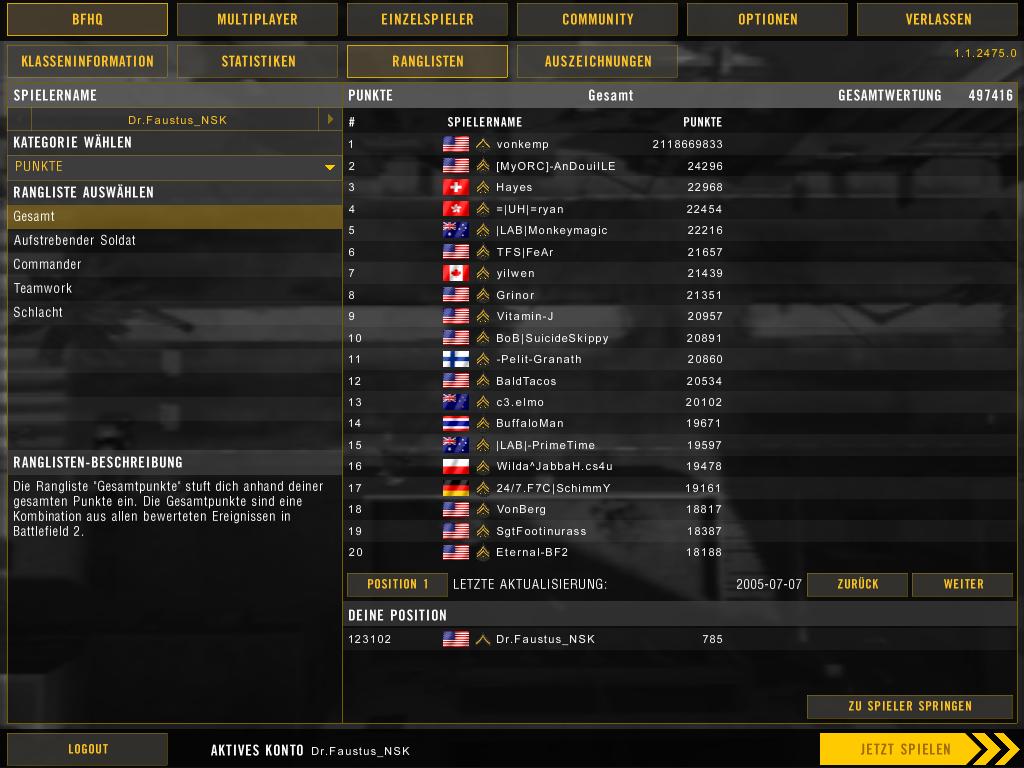Click the rank insignia next to vonkemp
Screen dimensions: 1024x768
483,144
